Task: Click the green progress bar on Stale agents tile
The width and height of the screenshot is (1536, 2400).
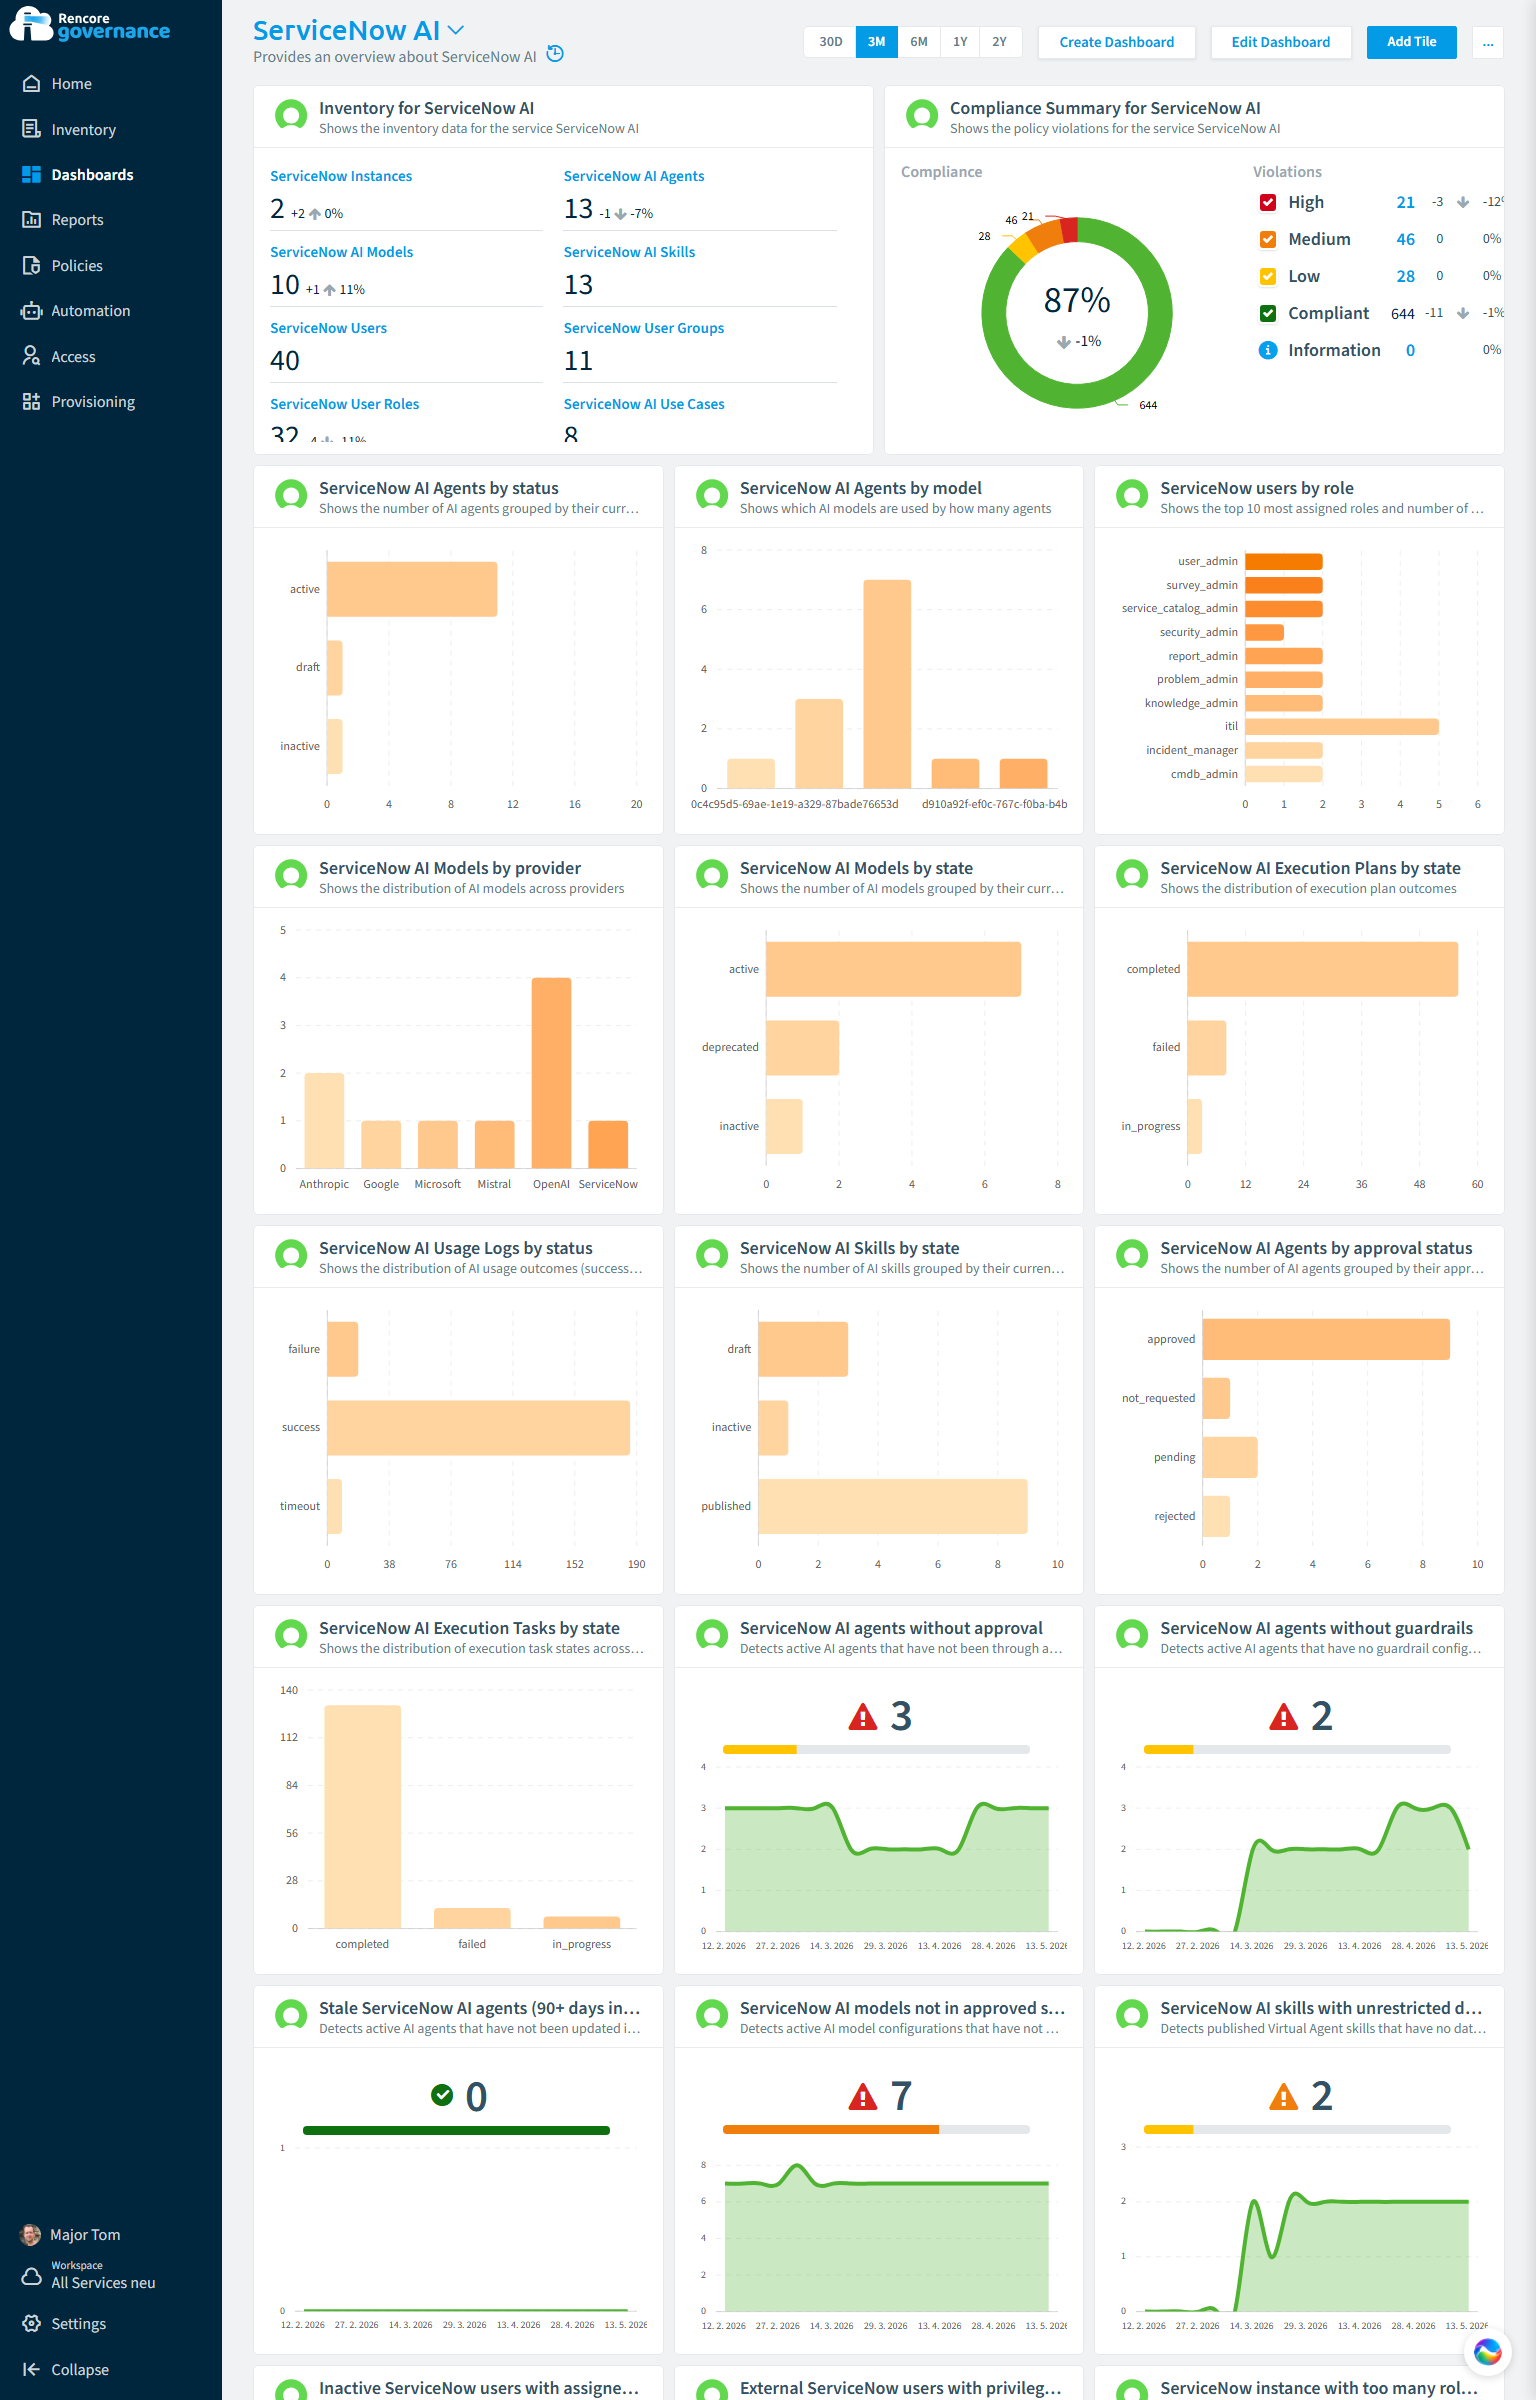Action: 456,2130
